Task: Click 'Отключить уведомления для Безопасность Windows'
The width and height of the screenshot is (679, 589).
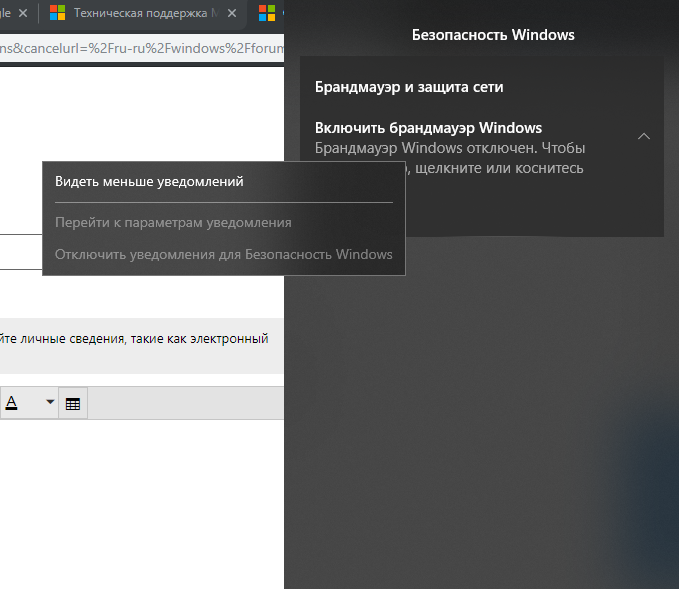Action: pos(223,254)
